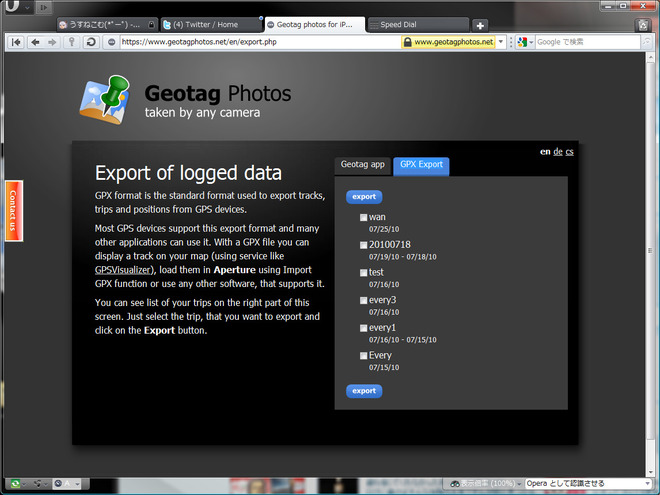The image size is (660, 495).
Task: Switch to the うすねこむ browser tab
Action: pos(107,25)
